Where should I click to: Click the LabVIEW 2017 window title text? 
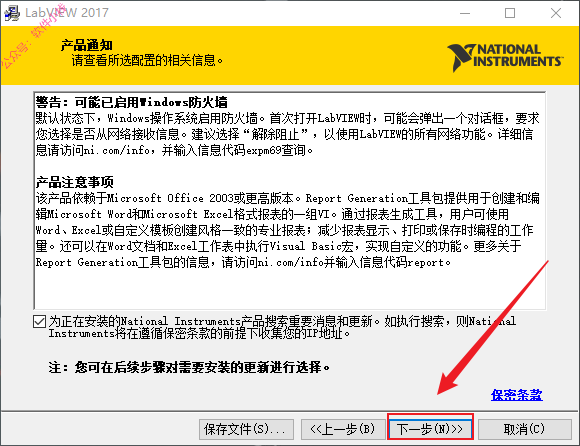point(67,13)
